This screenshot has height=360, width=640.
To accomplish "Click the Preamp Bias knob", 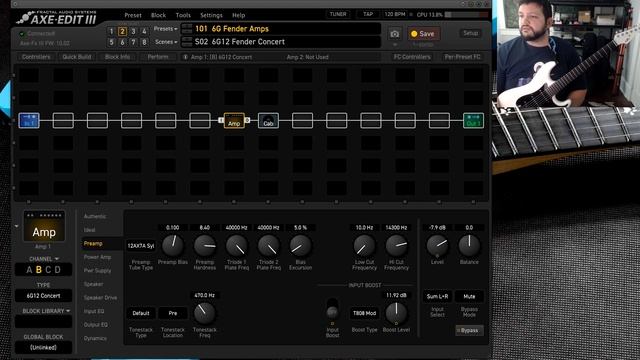I will point(173,246).
